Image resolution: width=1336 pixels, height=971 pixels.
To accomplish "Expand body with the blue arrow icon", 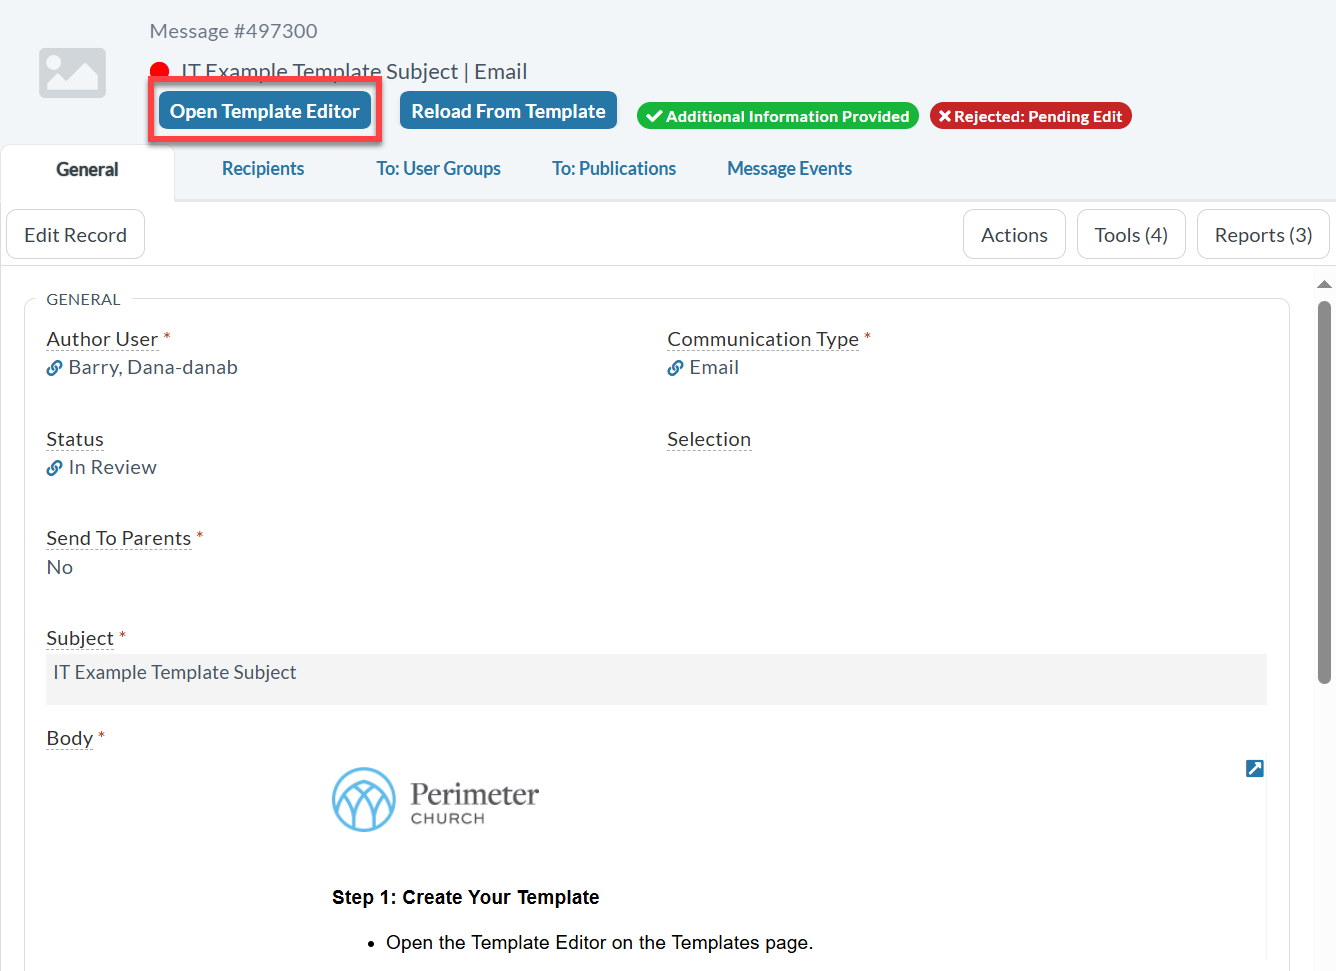I will 1254,768.
